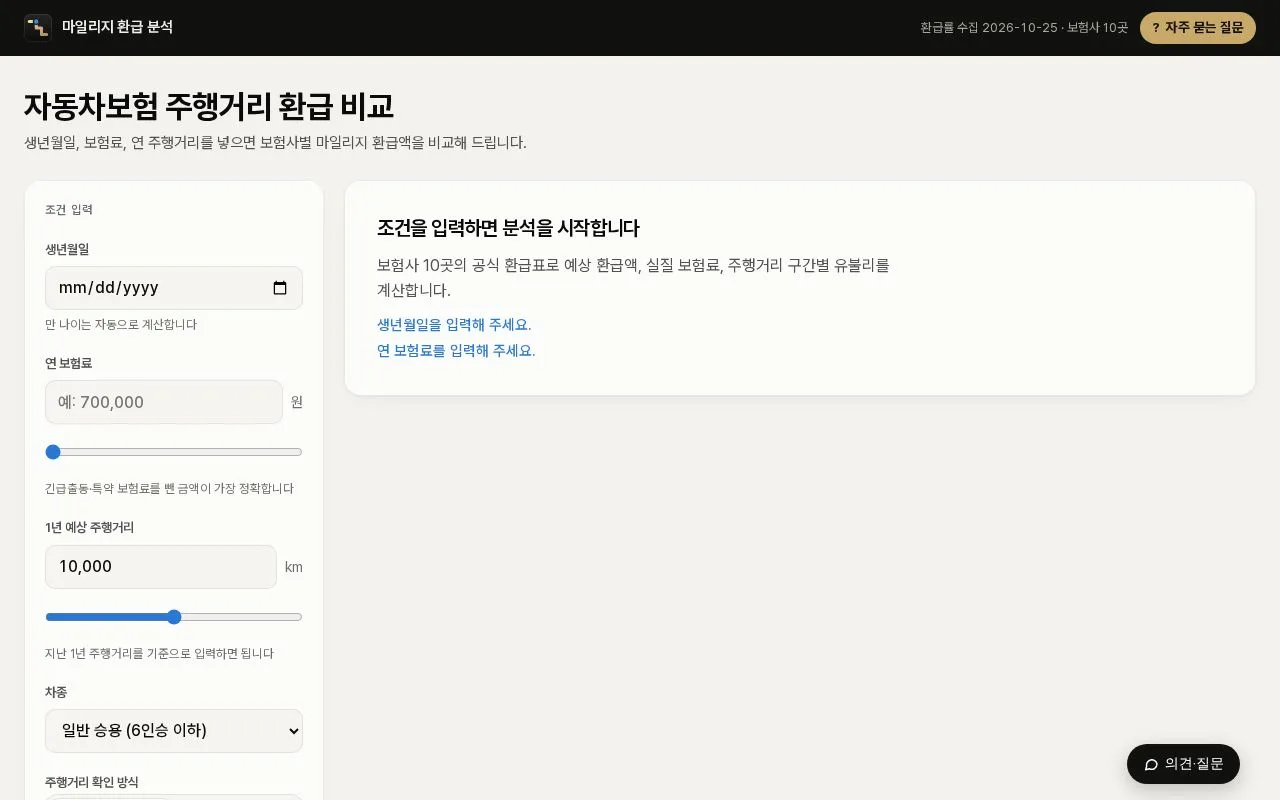Click the heading 자동차보험 주행거리 환급 비교
1280x800 pixels.
[x=209, y=106]
